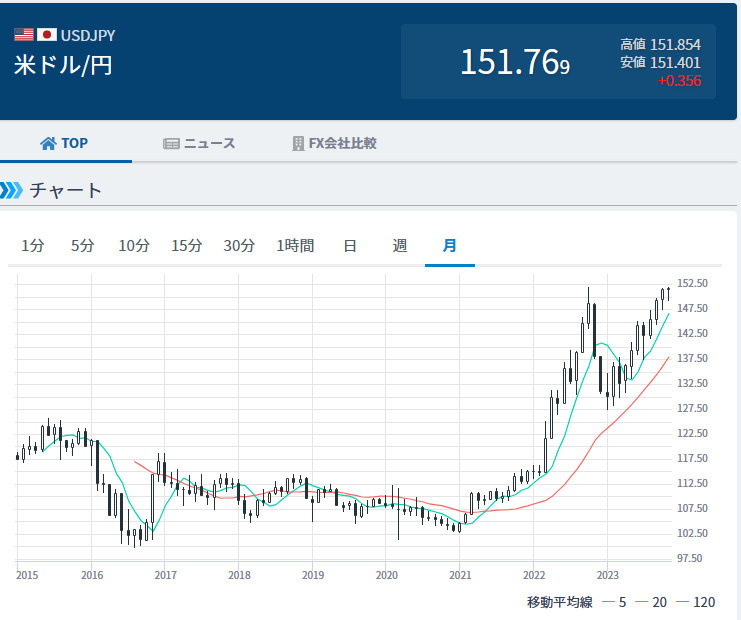Click the Japan flag icon
The image size is (741, 620).
(x=47, y=34)
